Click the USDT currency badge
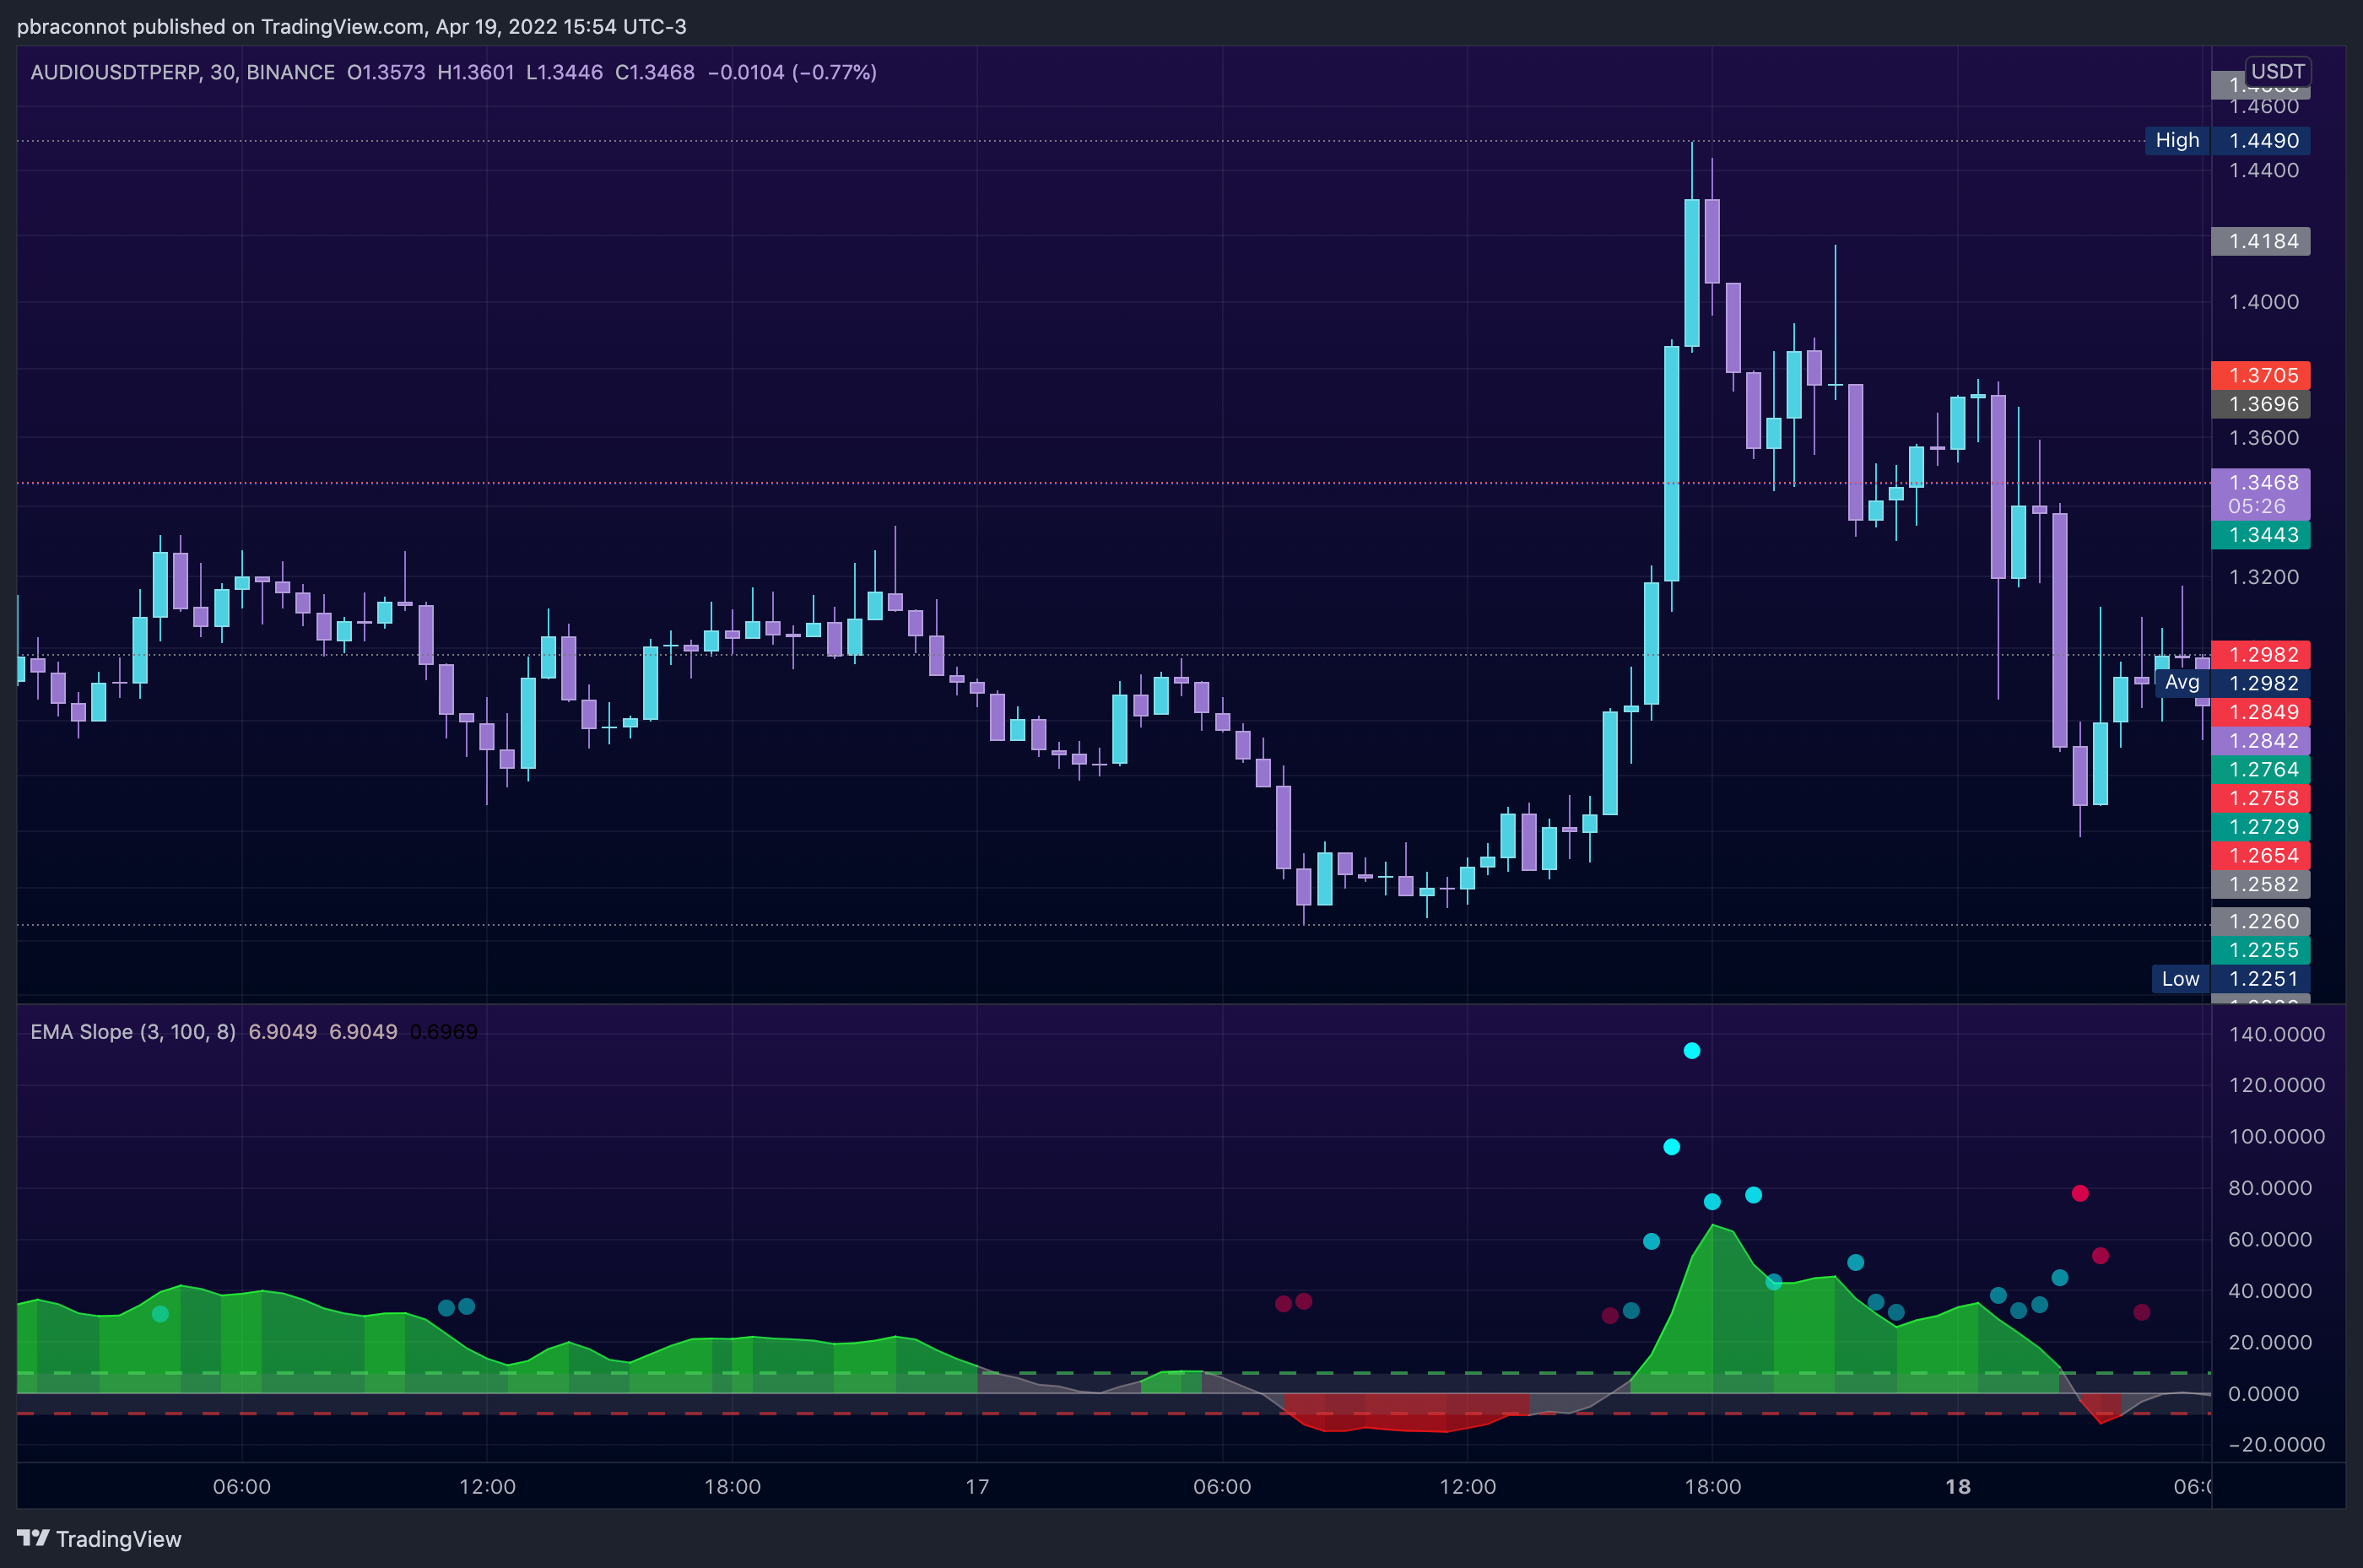2363x1568 pixels. 2277,71
